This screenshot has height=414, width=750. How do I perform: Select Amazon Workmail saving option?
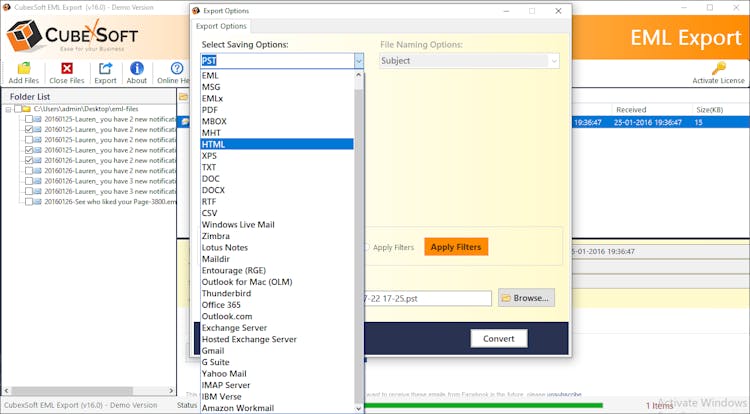pos(277,408)
